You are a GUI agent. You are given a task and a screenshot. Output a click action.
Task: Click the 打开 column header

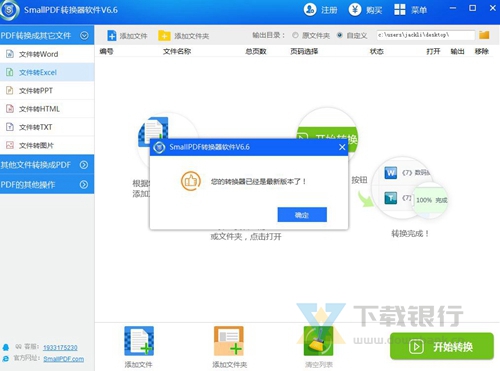(x=433, y=51)
